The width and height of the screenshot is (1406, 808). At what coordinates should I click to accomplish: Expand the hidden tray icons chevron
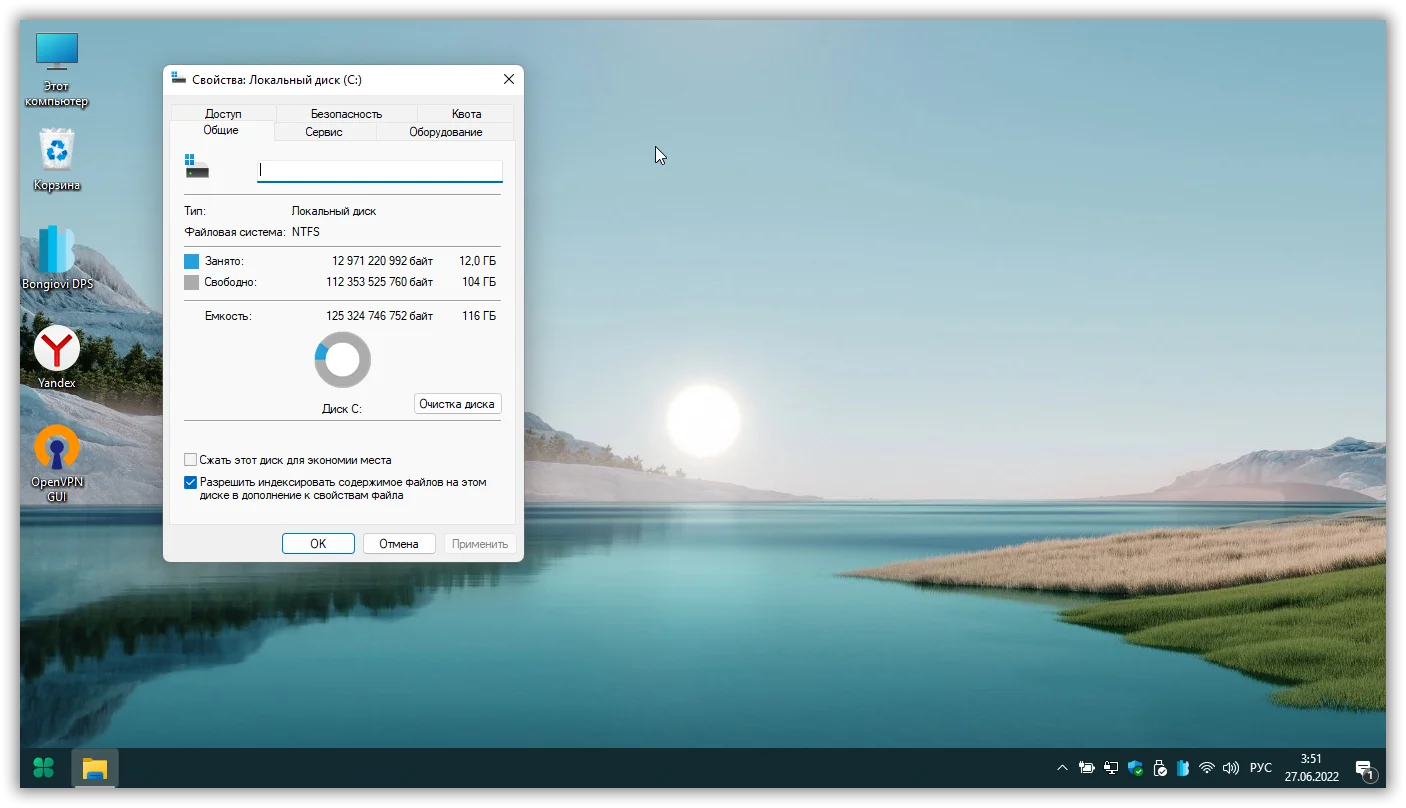pos(1062,768)
